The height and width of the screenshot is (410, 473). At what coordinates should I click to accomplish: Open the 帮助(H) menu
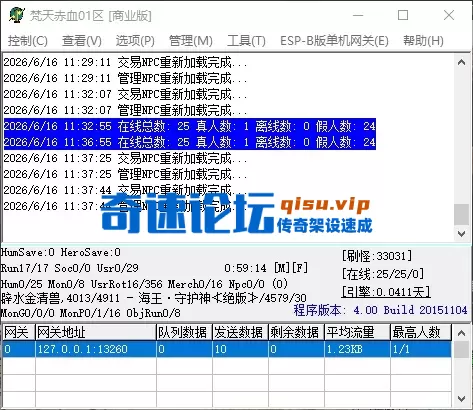[x=423, y=41]
